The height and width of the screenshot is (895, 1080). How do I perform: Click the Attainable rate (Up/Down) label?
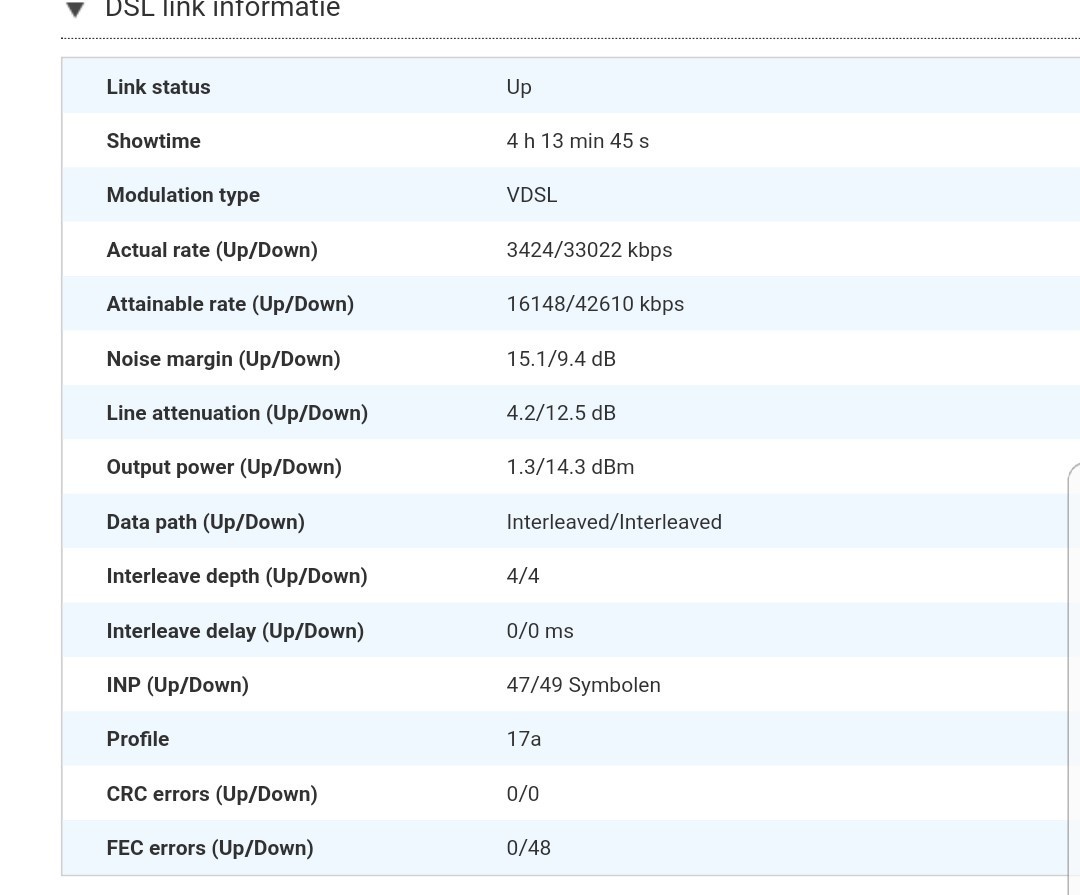tap(230, 304)
